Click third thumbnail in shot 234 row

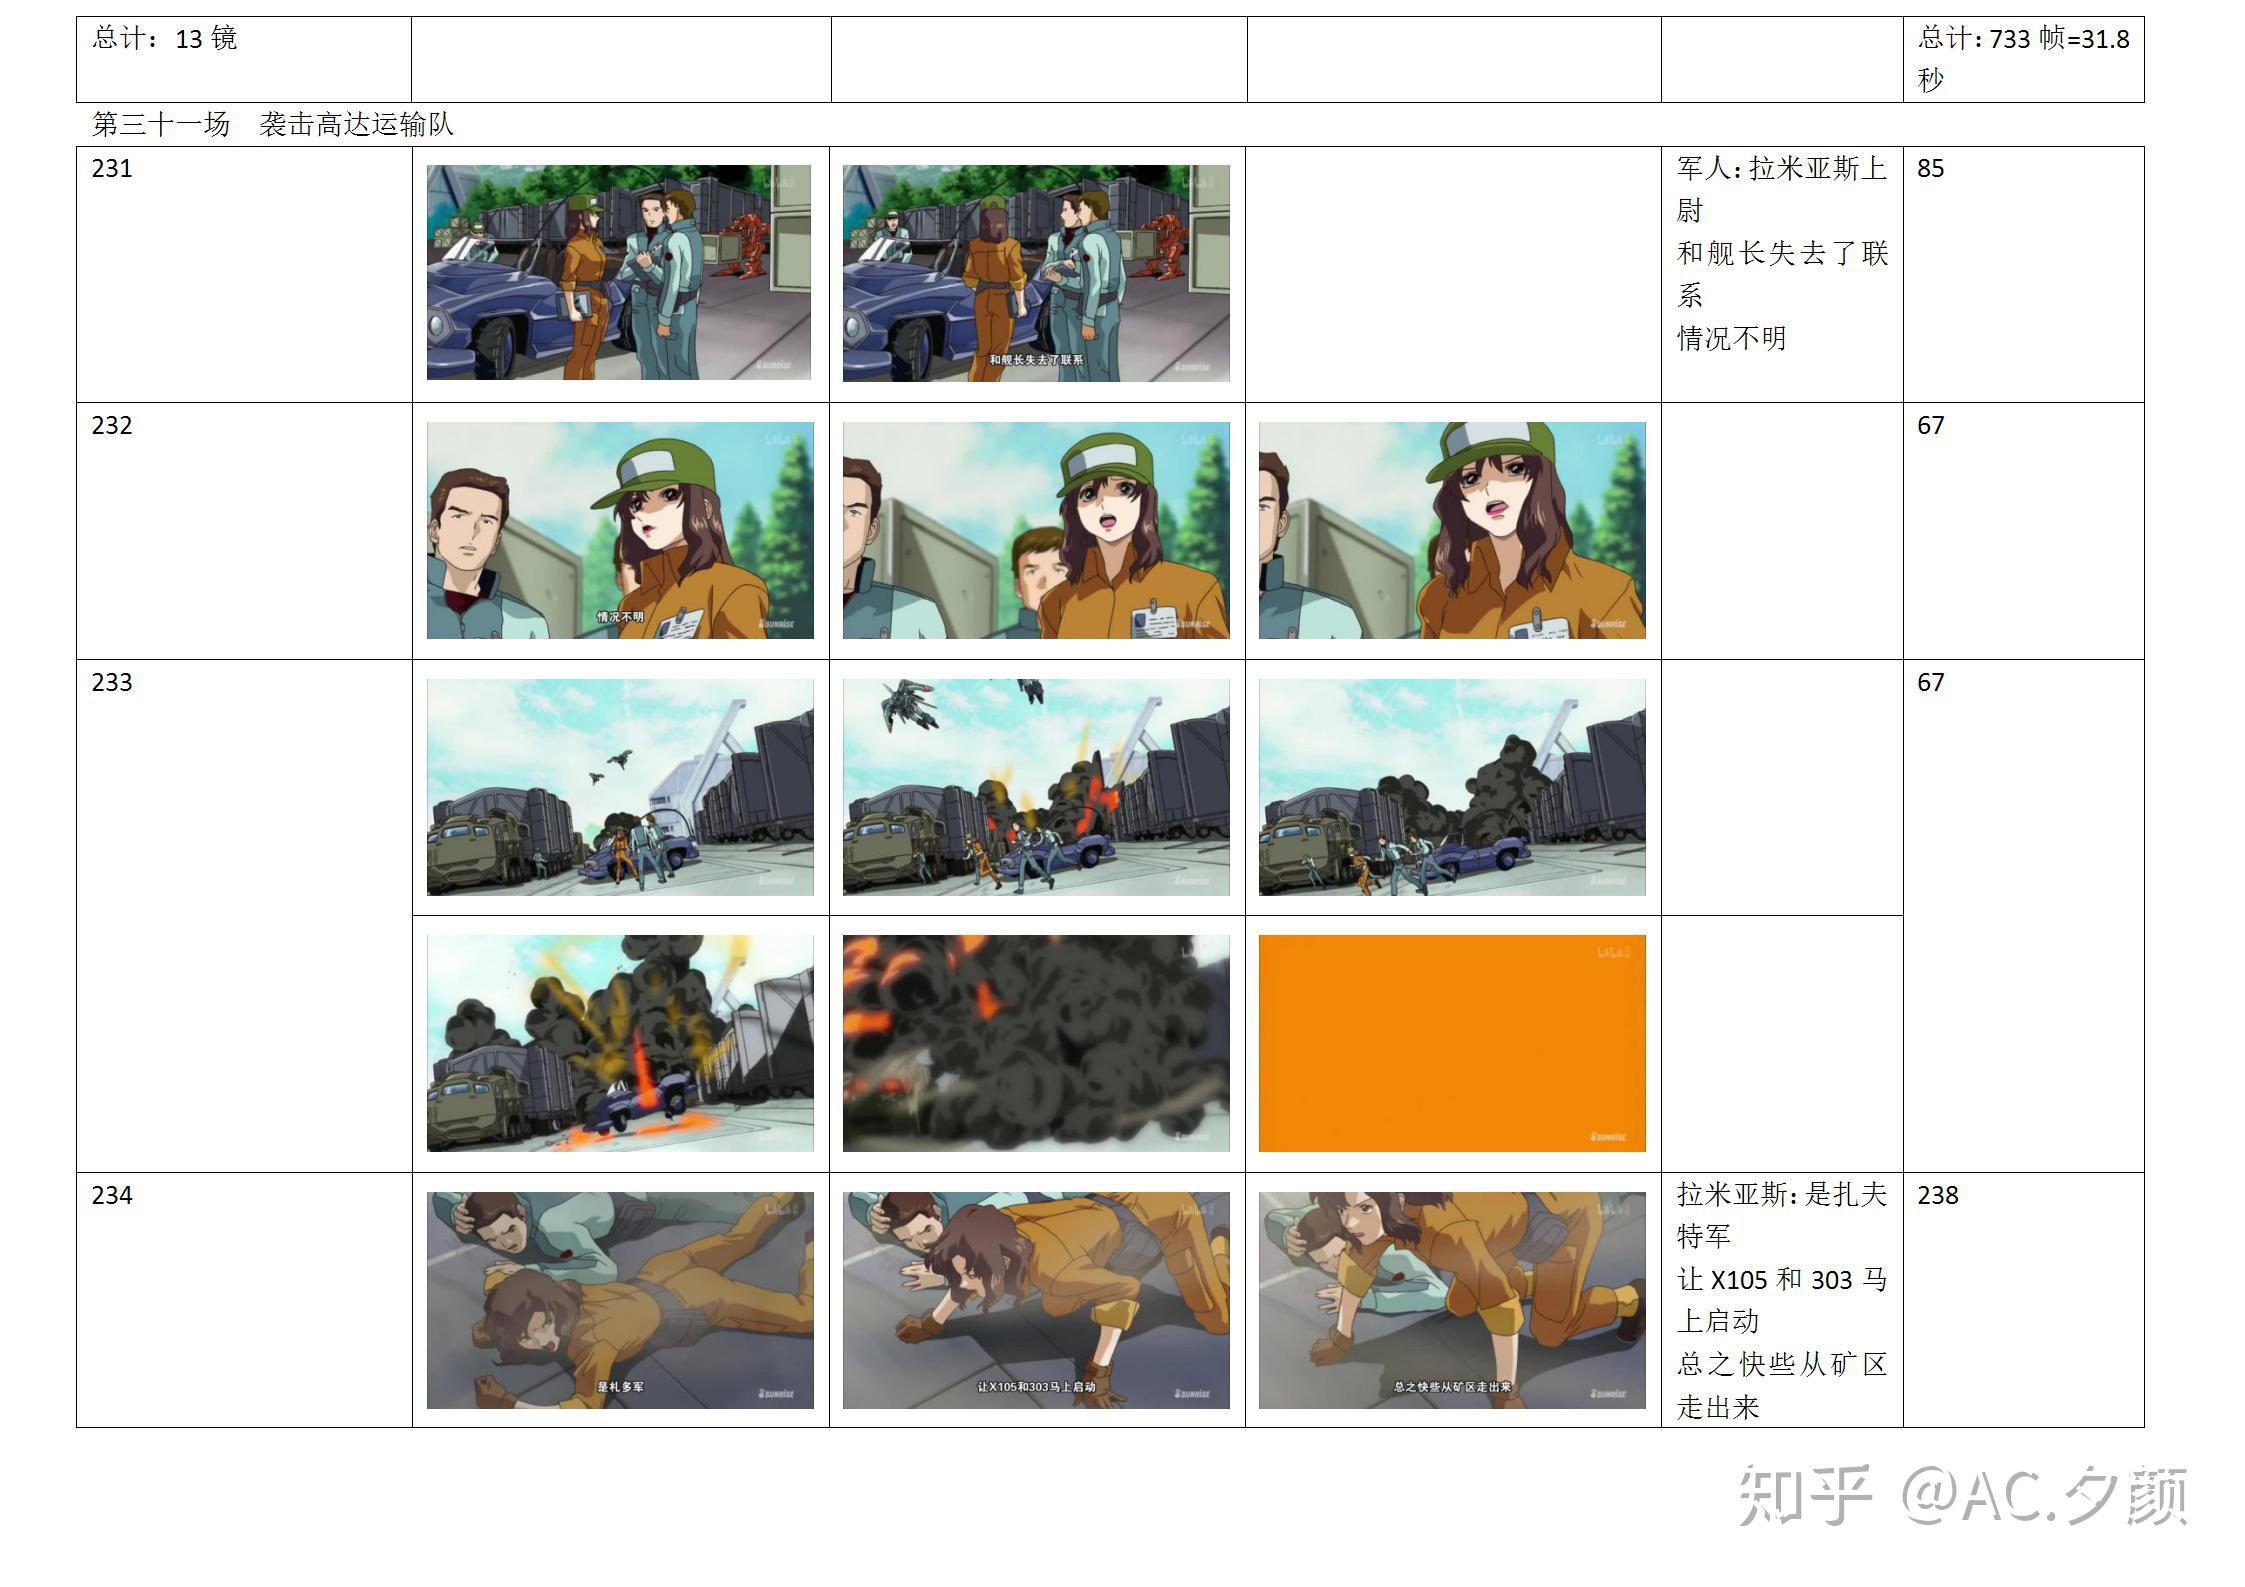point(1452,1300)
